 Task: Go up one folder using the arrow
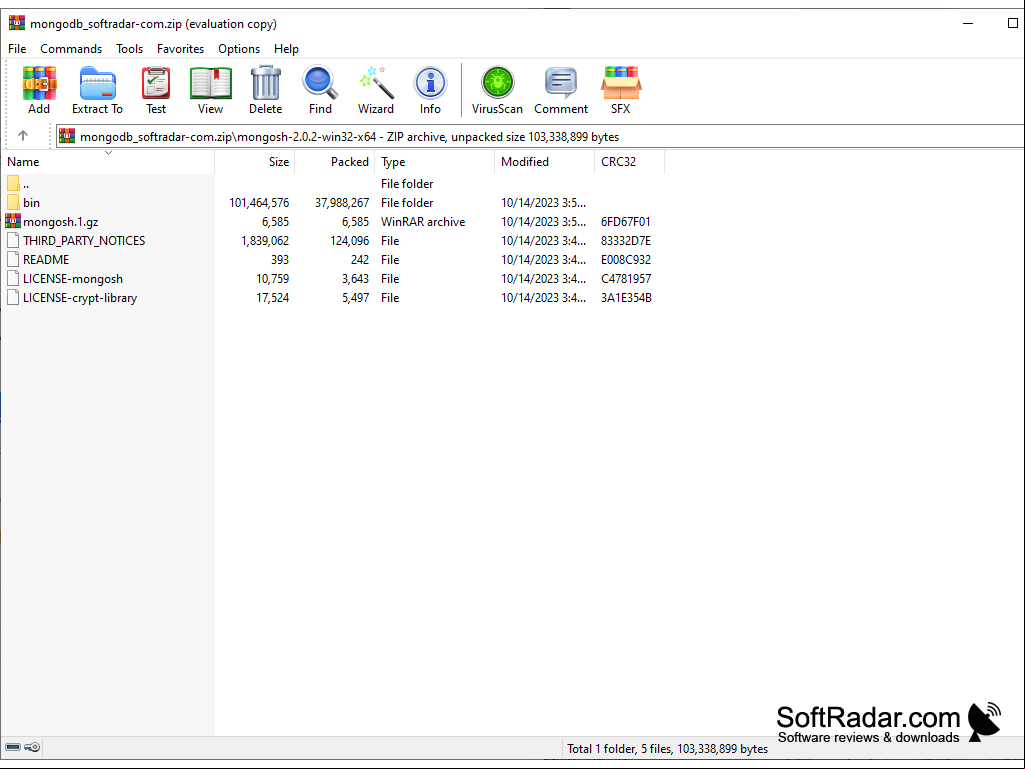pyautogui.click(x=23, y=135)
